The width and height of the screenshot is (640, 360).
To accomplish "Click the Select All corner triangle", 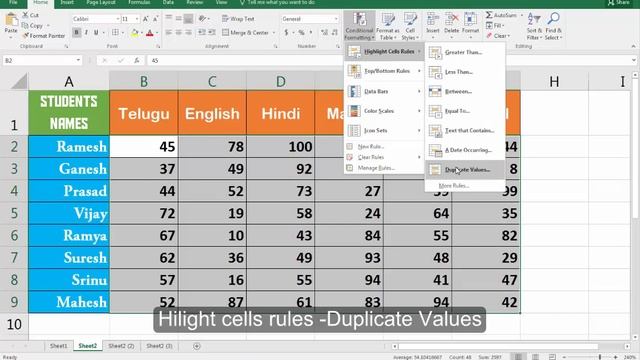I will click(19, 81).
